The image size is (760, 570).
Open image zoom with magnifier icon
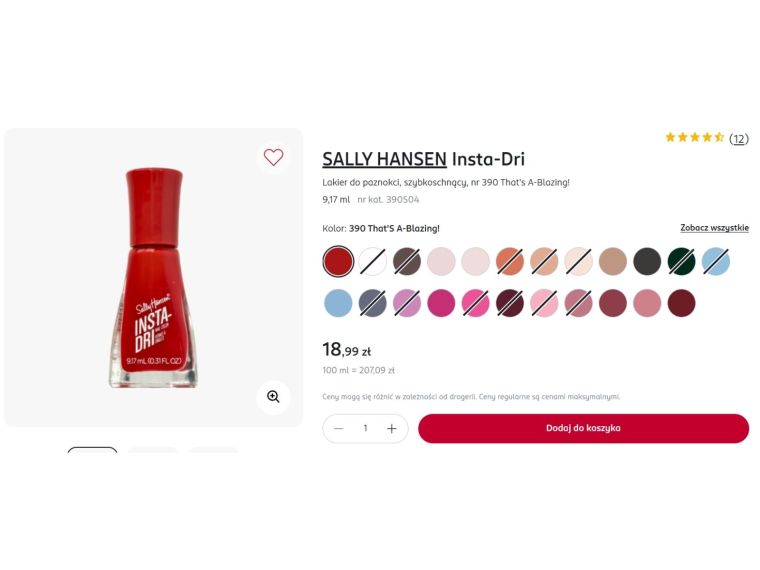point(273,397)
